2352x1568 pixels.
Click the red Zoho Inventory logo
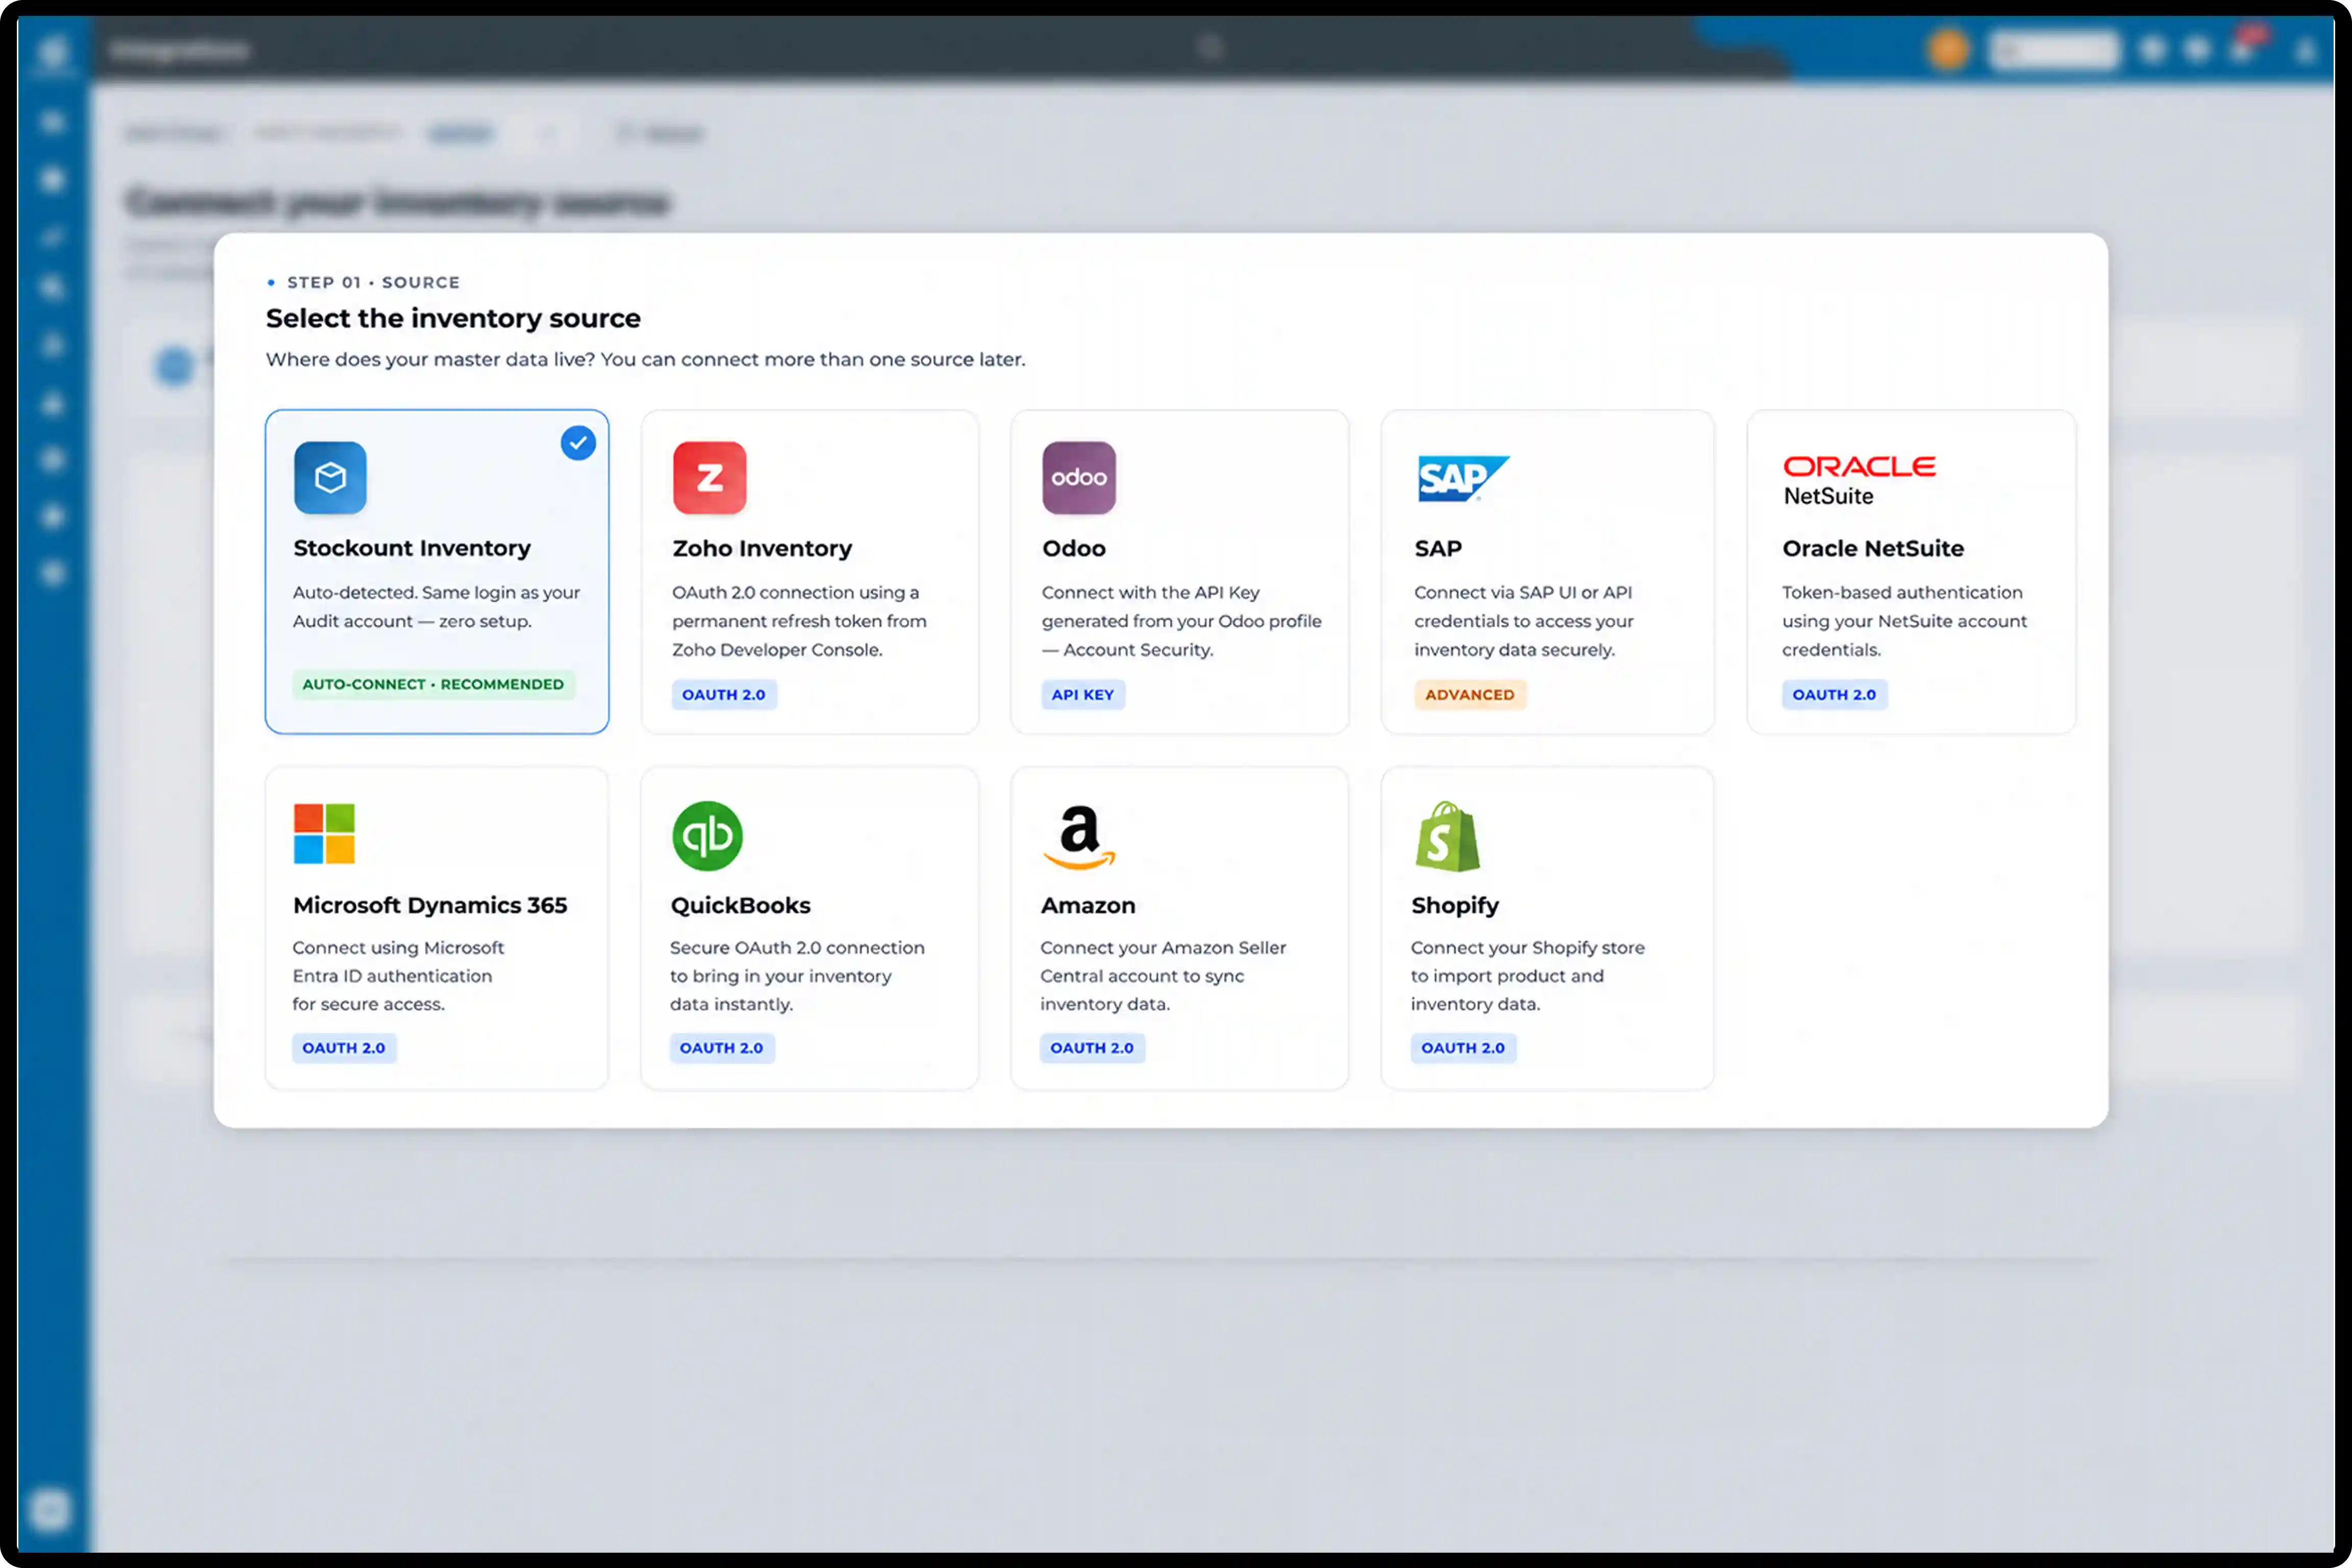[x=709, y=477]
